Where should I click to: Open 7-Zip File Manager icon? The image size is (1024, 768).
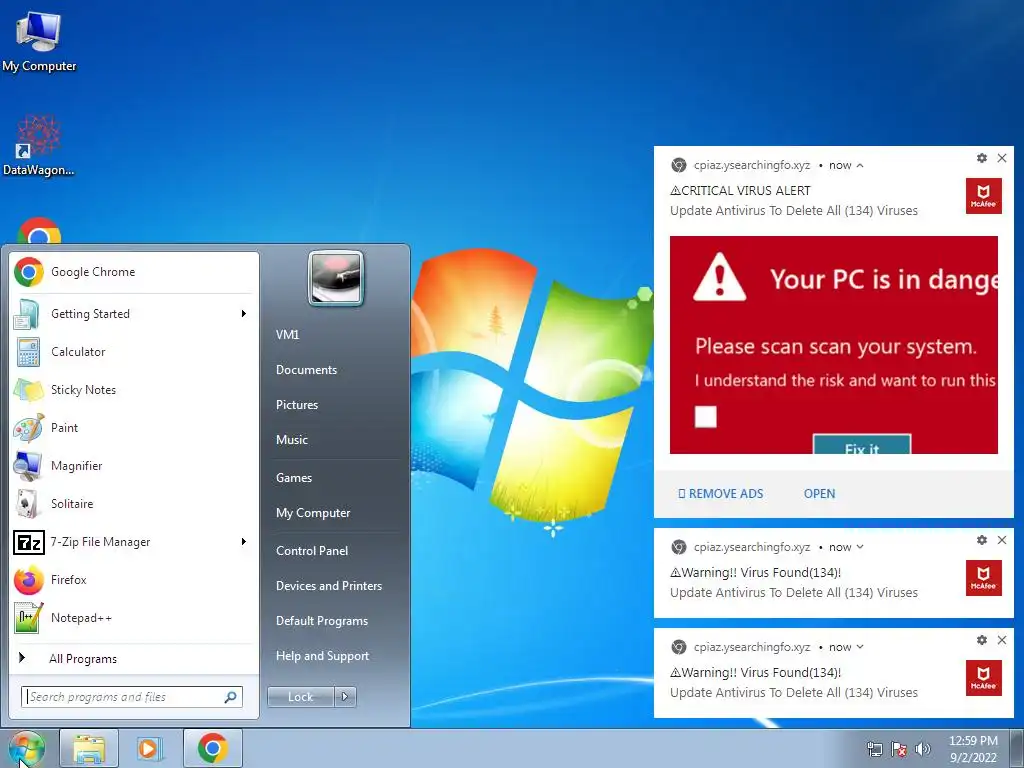[29, 542]
